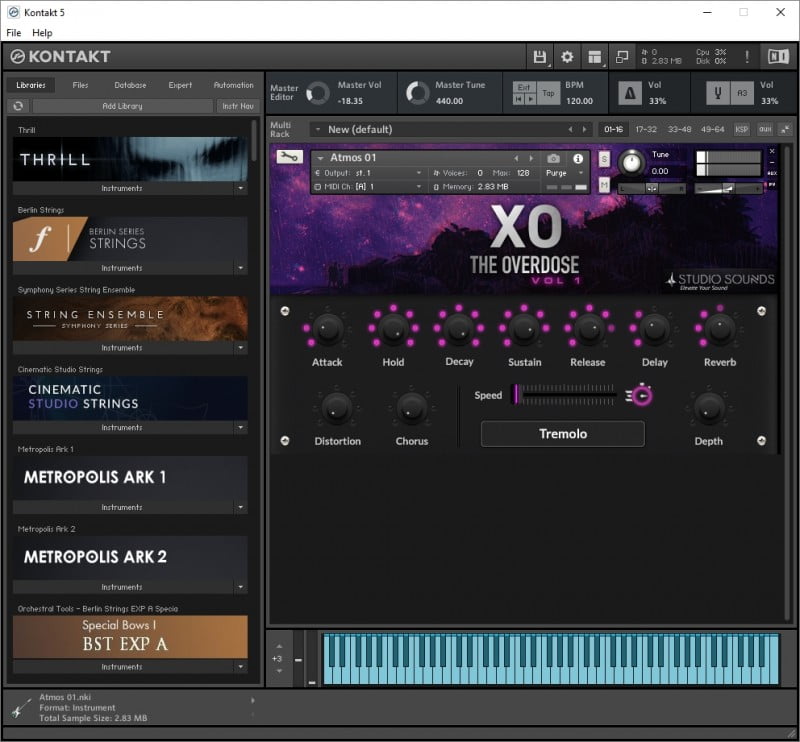Click the refresh libraries icon
This screenshot has width=800, height=742.
[x=18, y=106]
